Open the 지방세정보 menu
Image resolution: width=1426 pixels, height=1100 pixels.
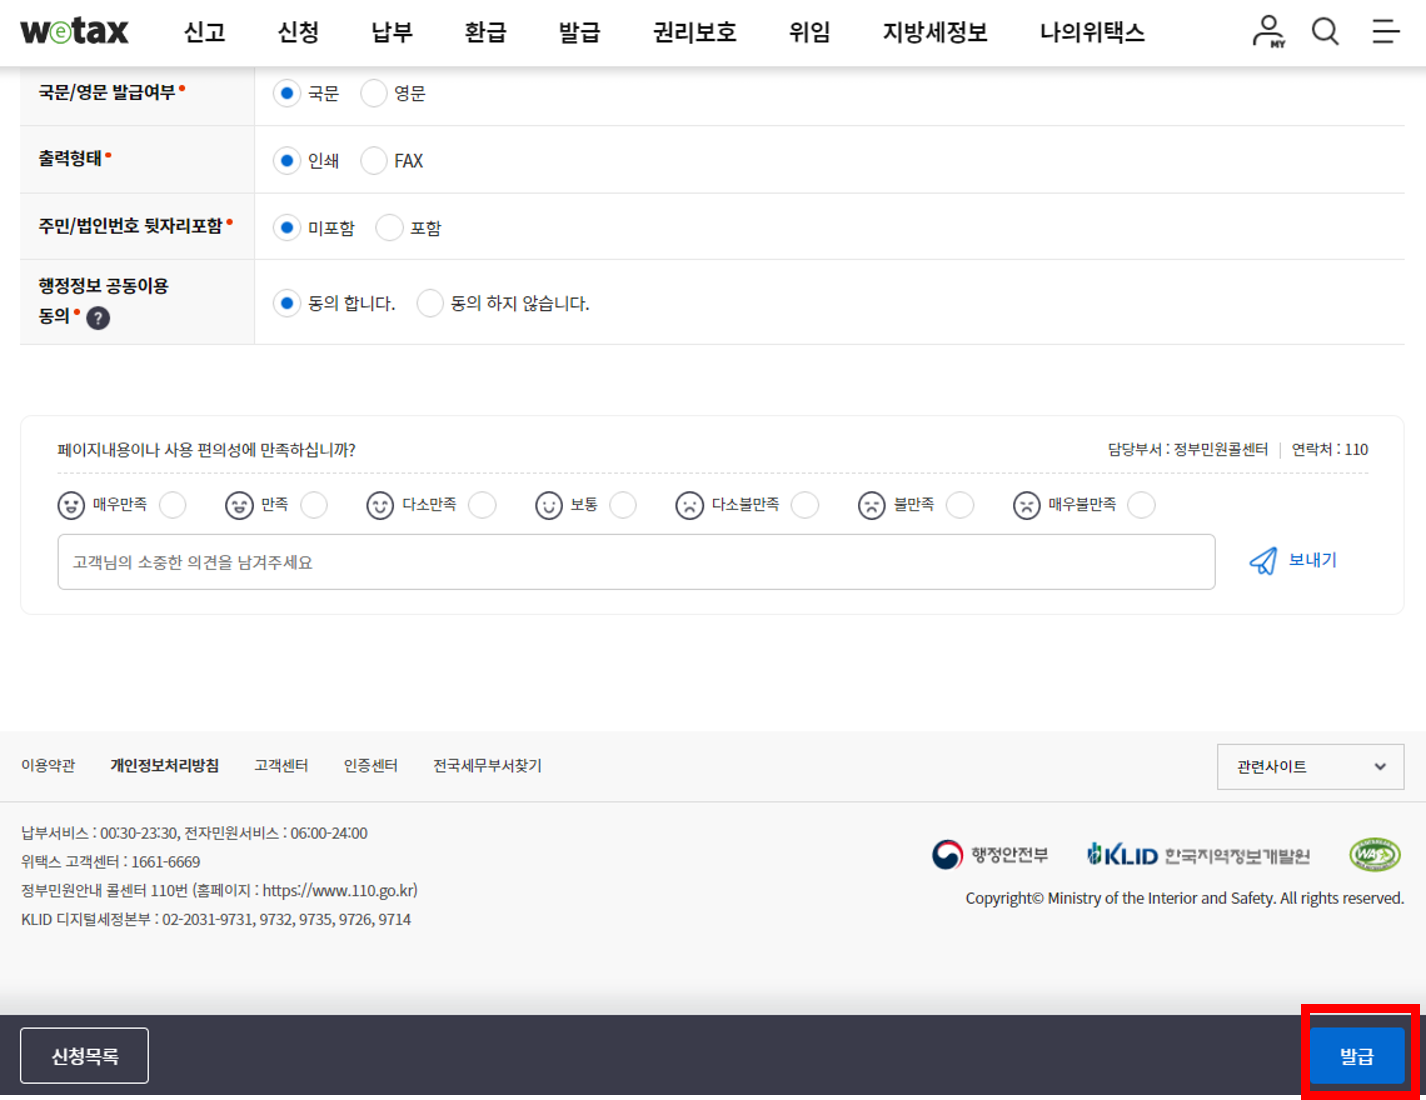pyautogui.click(x=933, y=31)
